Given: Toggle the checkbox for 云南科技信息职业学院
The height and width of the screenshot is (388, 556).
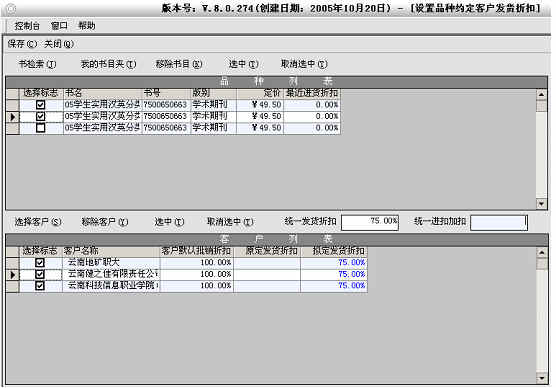Looking at the screenshot, I should point(40,286).
